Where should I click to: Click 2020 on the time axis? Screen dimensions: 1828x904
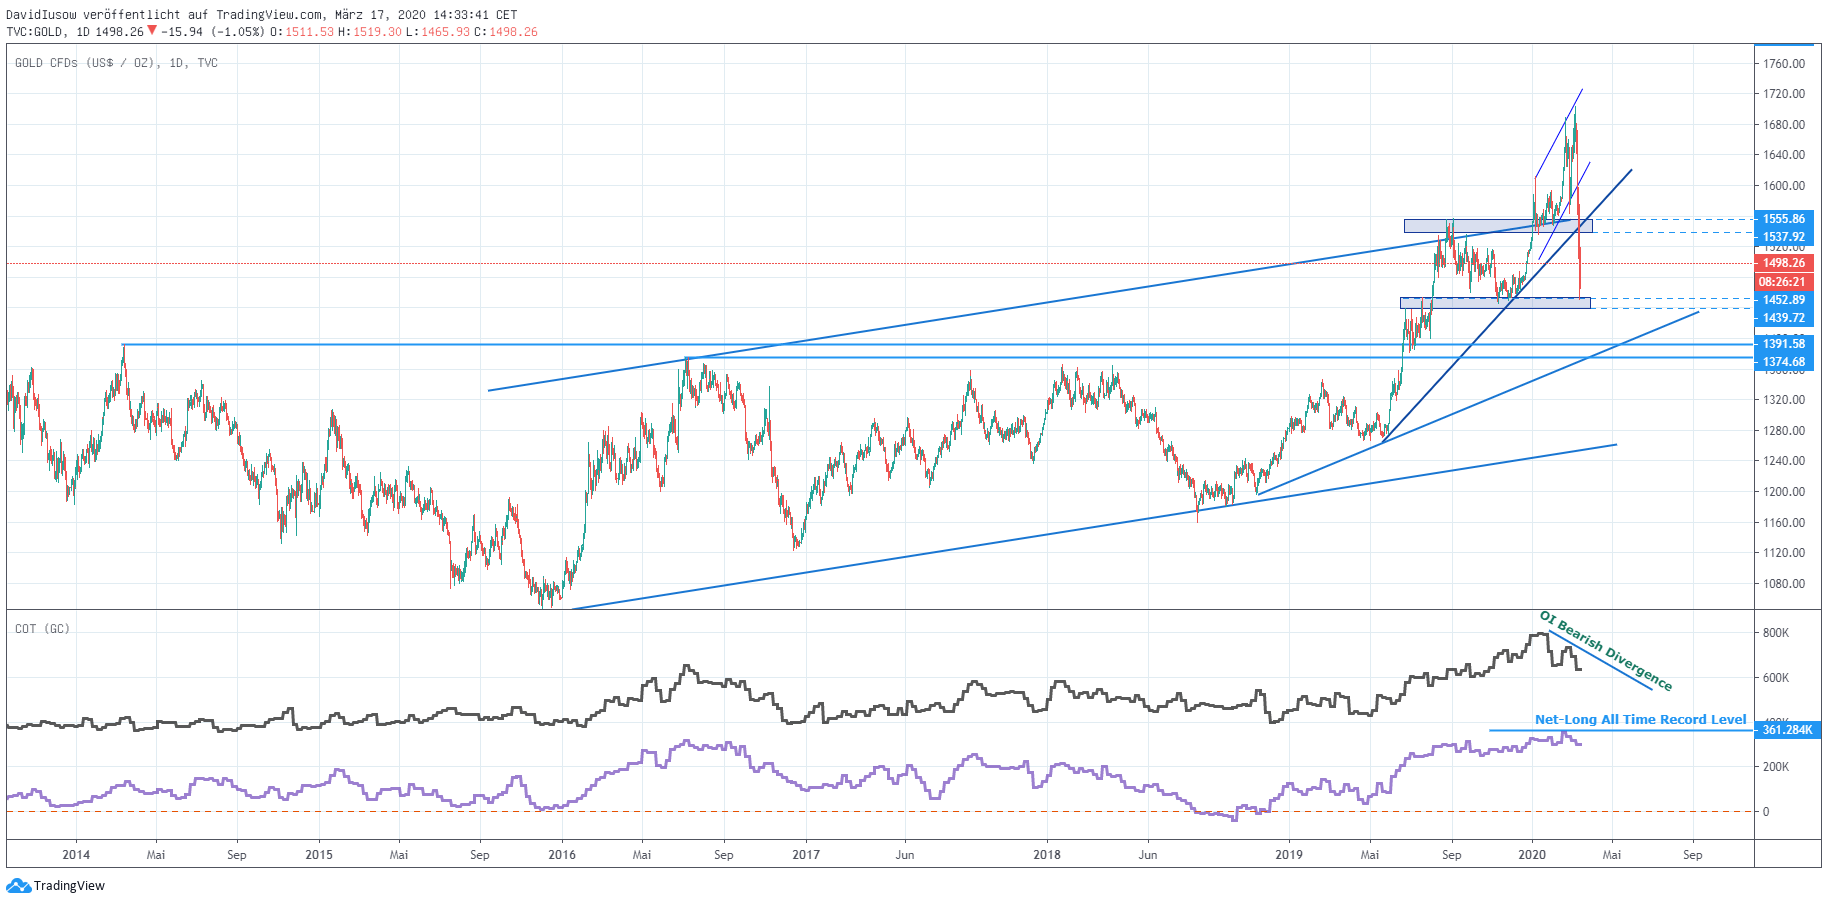click(x=1532, y=855)
